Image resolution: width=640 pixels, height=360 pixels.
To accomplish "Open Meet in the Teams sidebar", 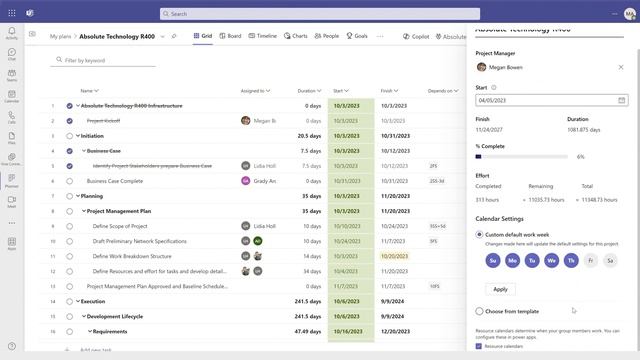I will (12, 202).
